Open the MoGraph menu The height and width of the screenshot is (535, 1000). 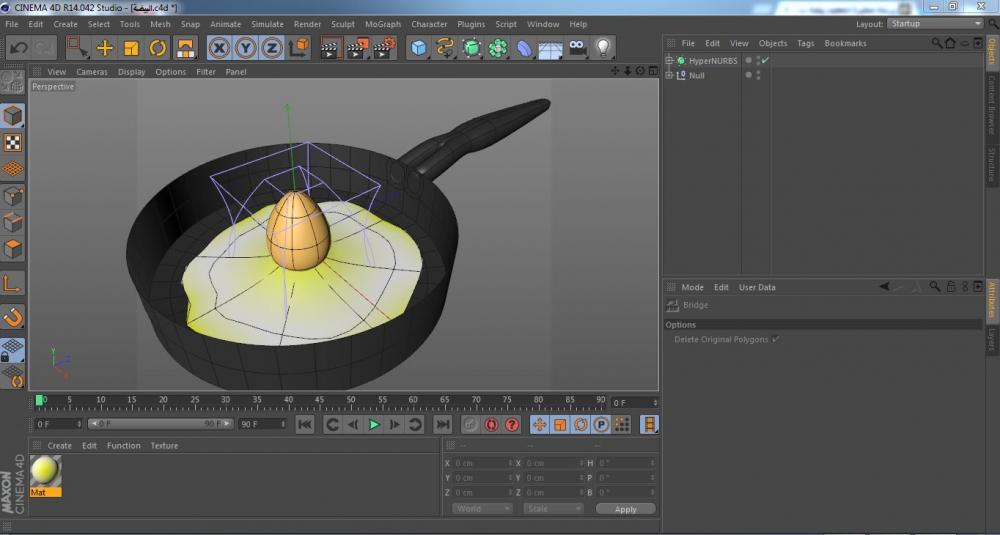click(x=383, y=24)
